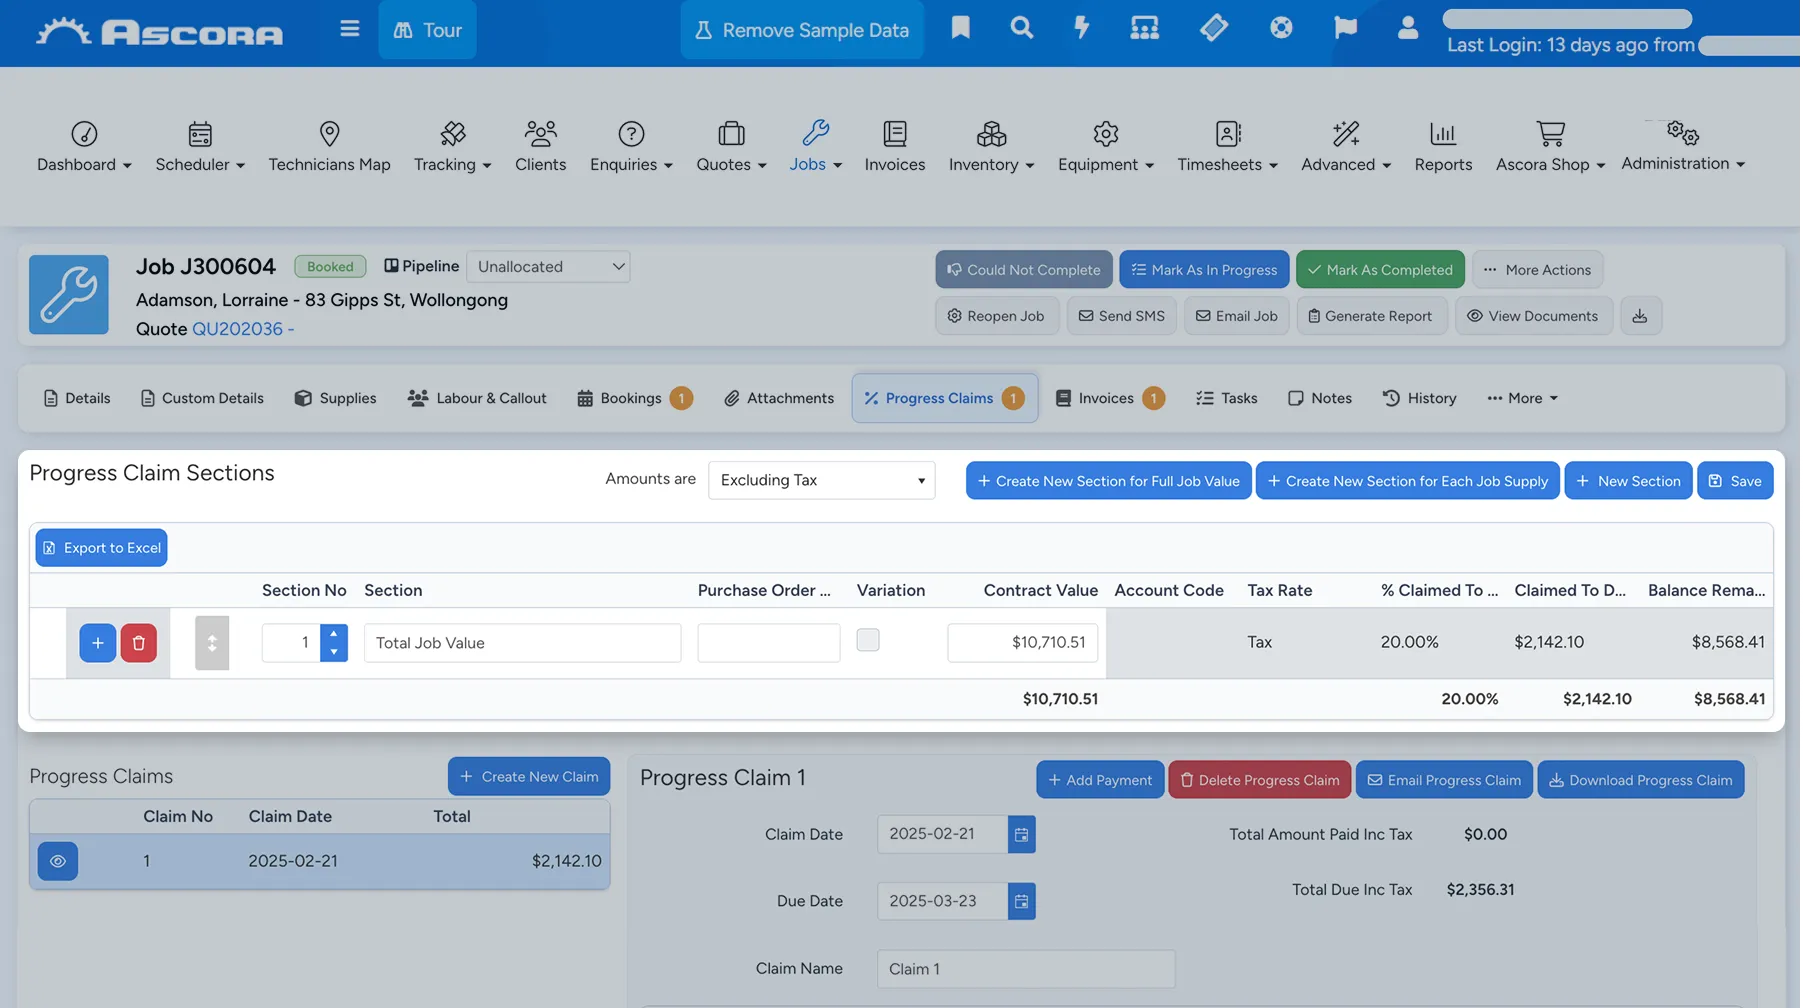1803x1008 pixels.
Task: Click Download Progress Claim button
Action: [x=1640, y=780]
